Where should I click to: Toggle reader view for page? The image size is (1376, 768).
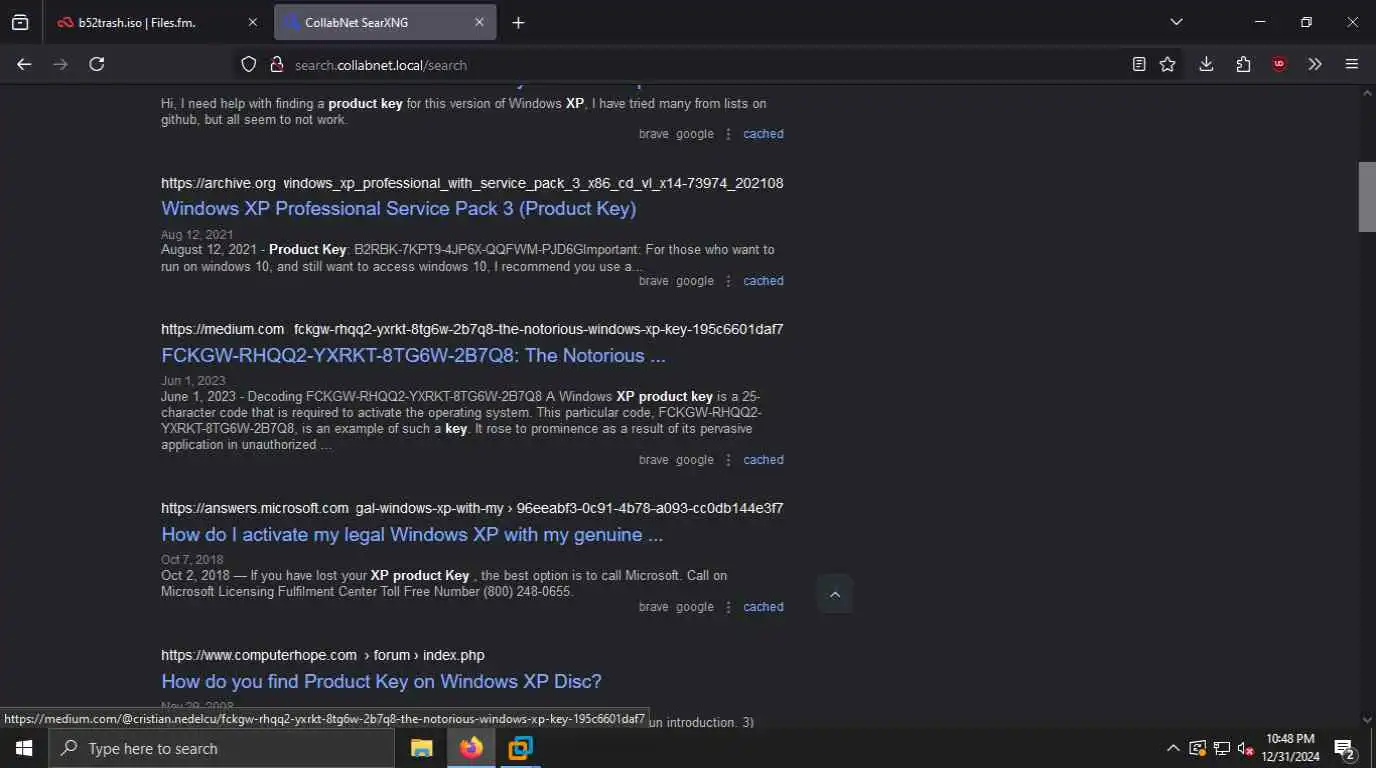pyautogui.click(x=1139, y=64)
